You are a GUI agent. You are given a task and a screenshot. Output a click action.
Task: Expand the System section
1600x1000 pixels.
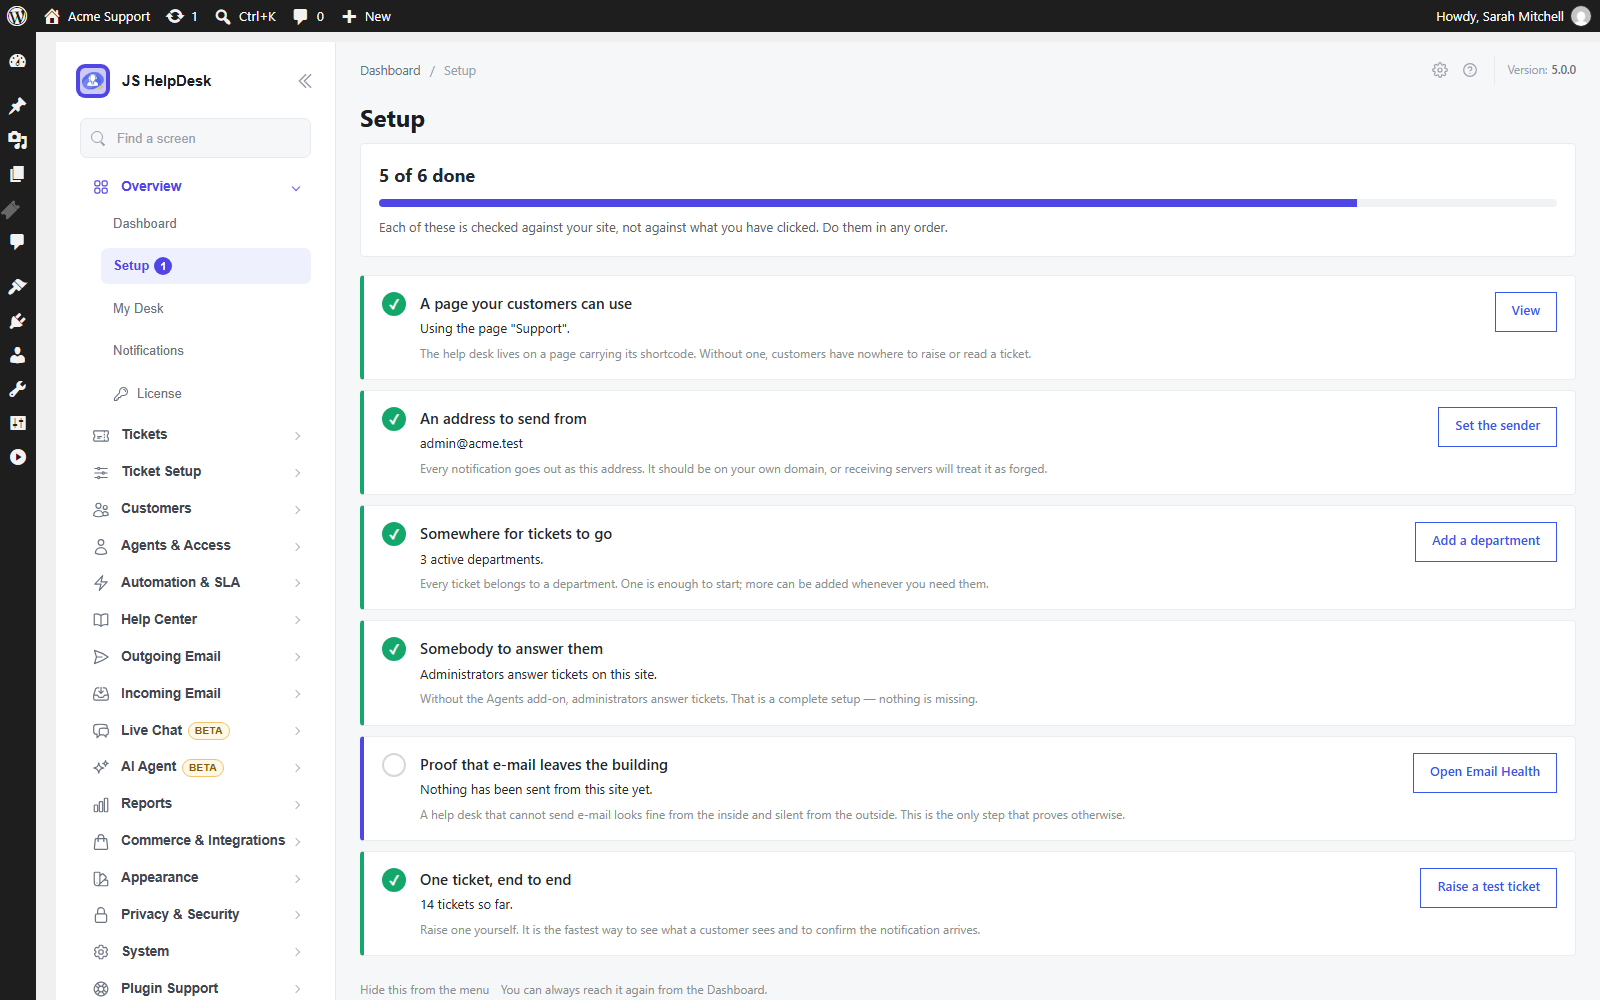(196, 952)
